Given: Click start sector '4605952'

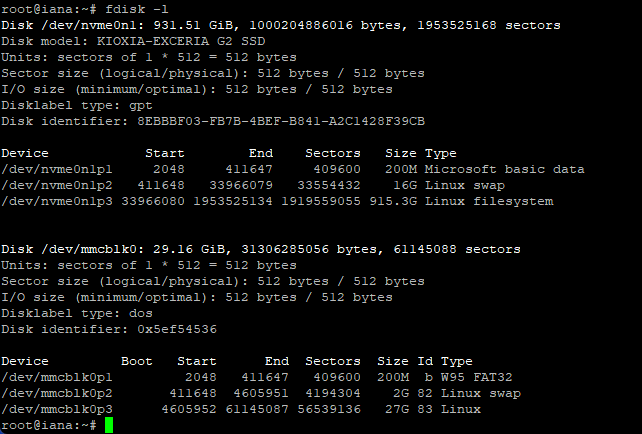Looking at the screenshot, I should click(189, 409).
